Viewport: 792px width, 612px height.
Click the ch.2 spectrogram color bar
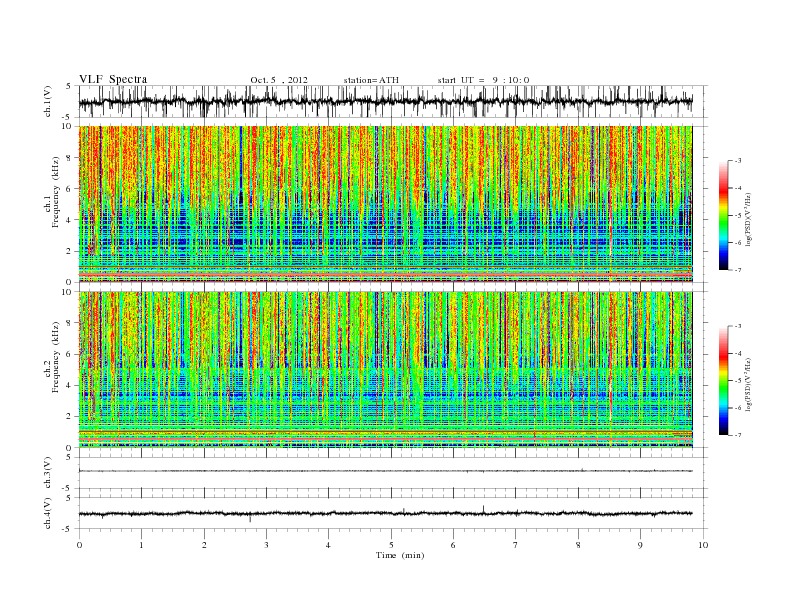tap(723, 381)
